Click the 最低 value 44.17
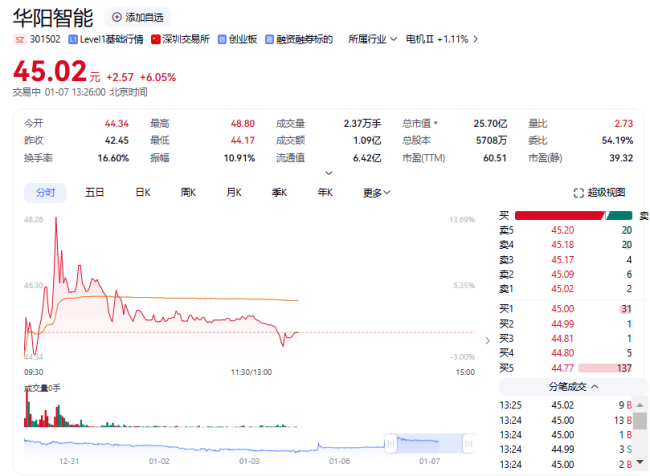650x476 pixels. pyautogui.click(x=243, y=141)
